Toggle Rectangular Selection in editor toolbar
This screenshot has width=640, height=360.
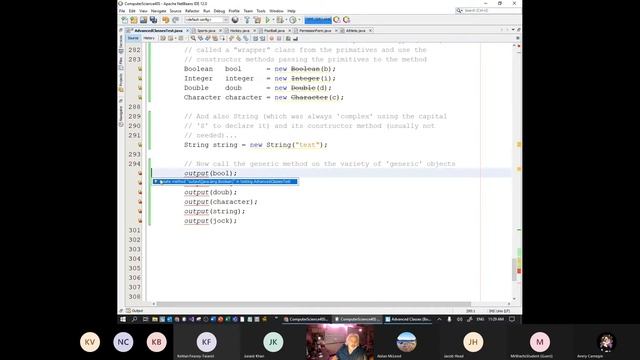click(222, 38)
